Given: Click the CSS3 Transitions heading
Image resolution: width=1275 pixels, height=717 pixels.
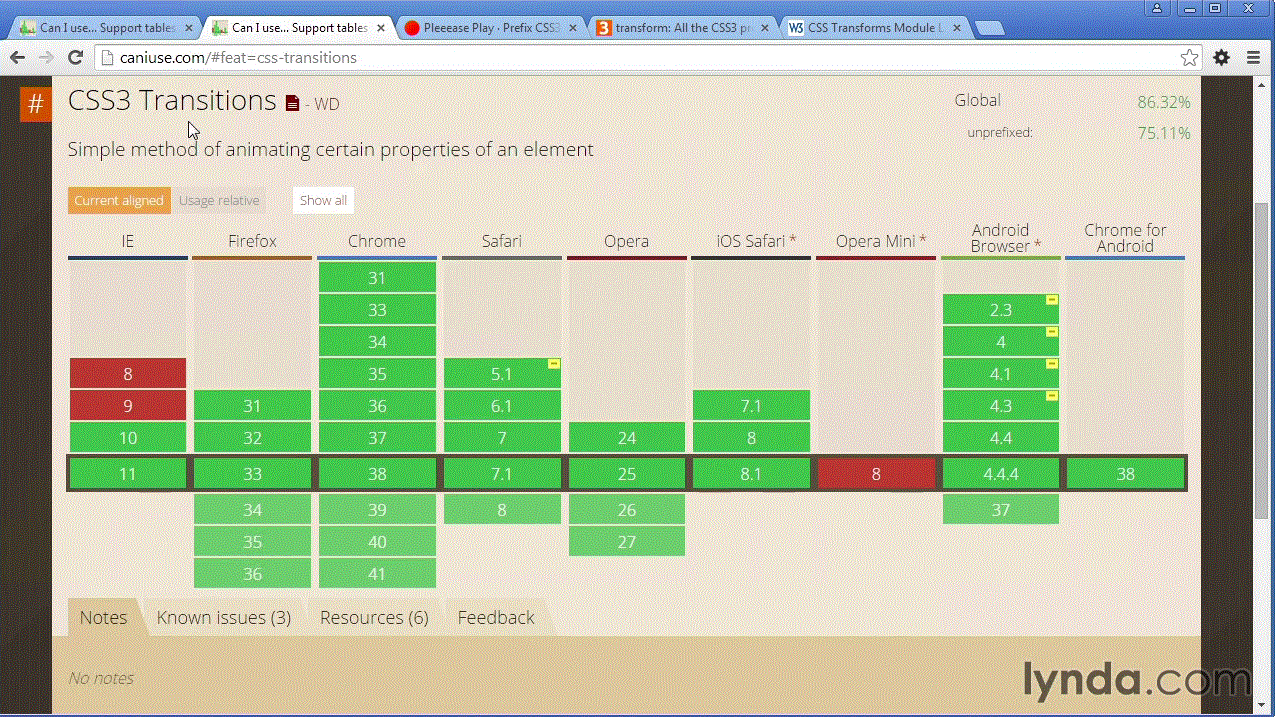Looking at the screenshot, I should tap(172, 101).
